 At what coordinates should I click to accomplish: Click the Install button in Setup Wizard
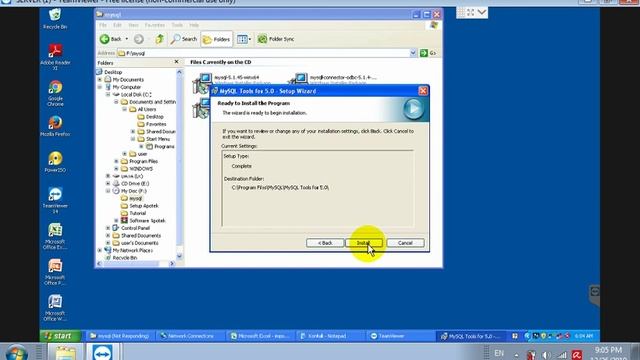364,243
